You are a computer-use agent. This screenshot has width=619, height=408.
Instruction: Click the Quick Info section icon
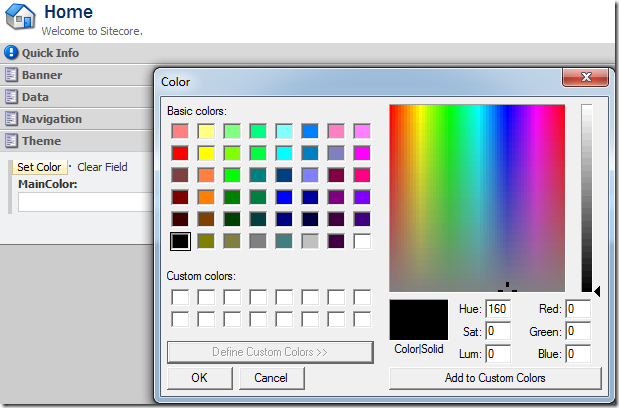coord(11,53)
